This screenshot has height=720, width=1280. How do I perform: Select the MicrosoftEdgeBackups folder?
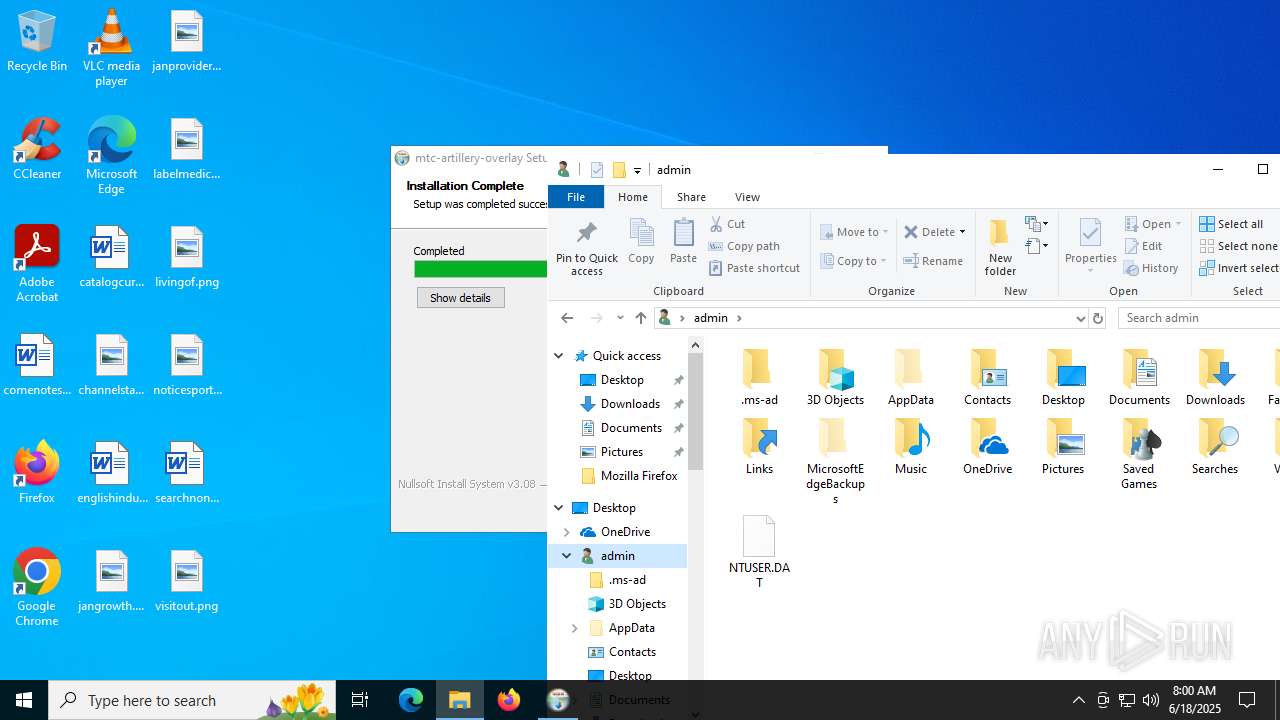835,461
